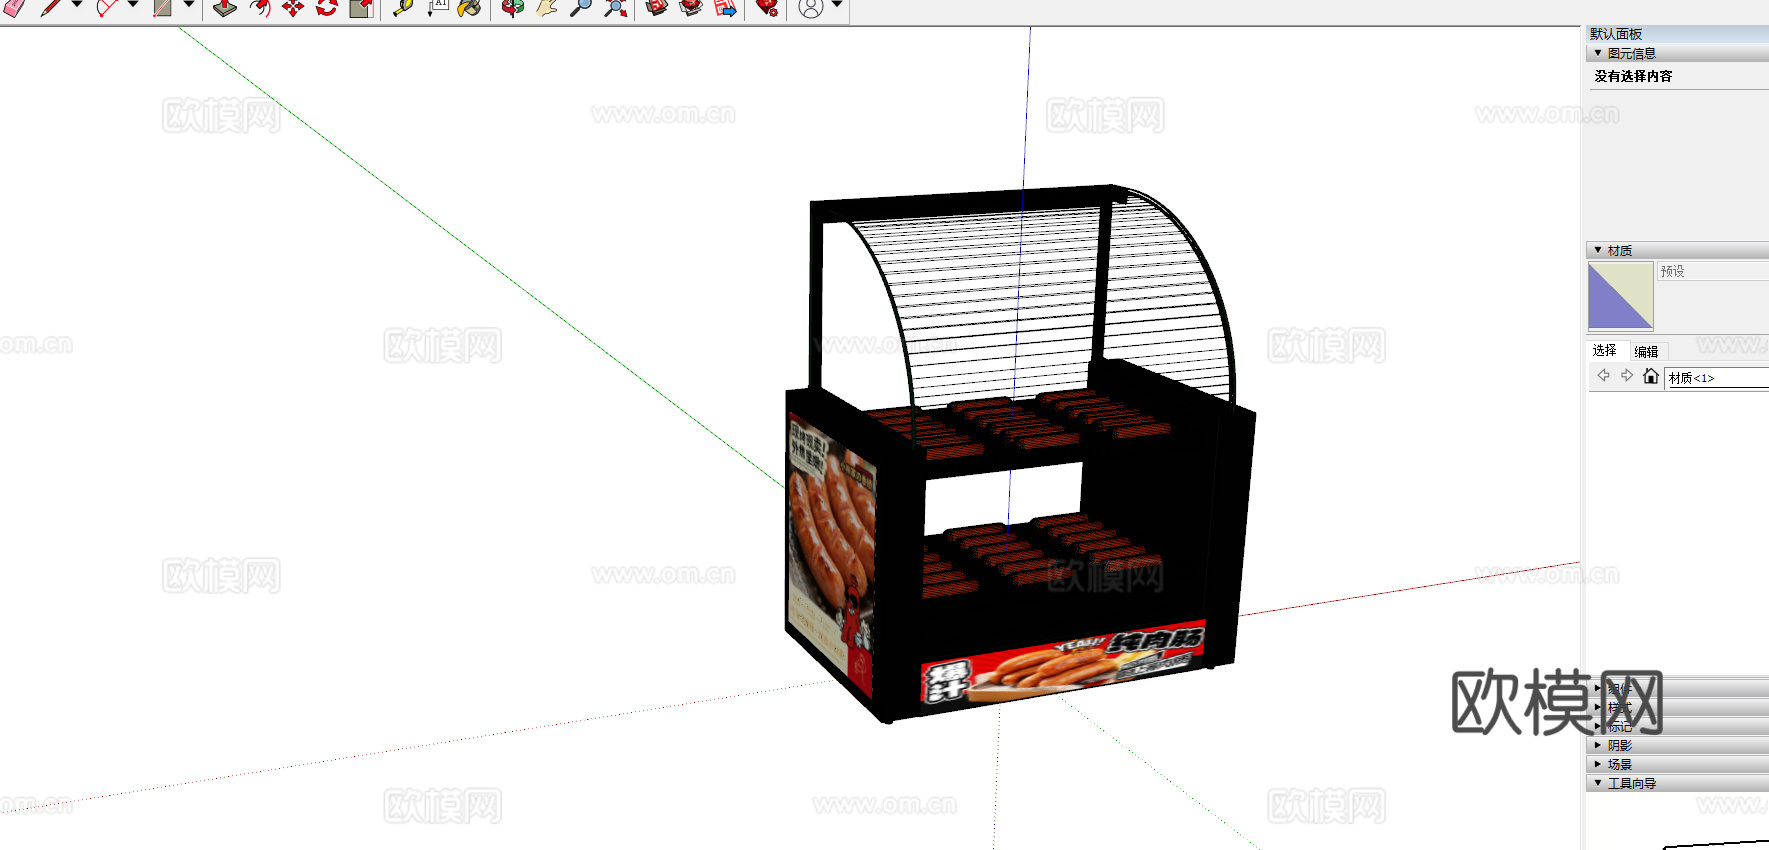Open the Arc tool dropdown arrow
The width and height of the screenshot is (1769, 850).
[132, 6]
